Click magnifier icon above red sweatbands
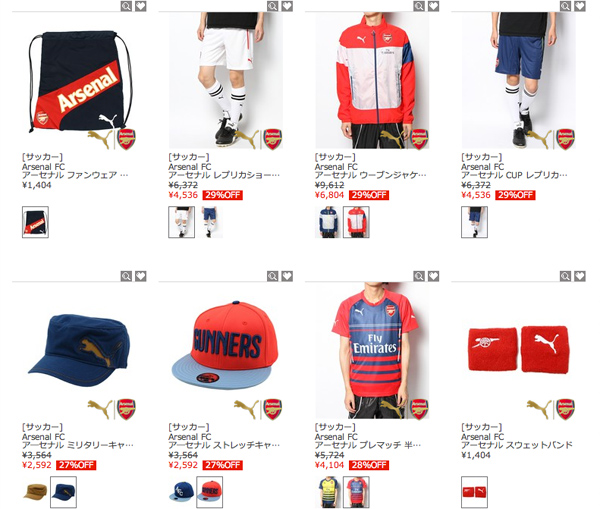Image resolution: width=600 pixels, height=509 pixels. pos(566,276)
